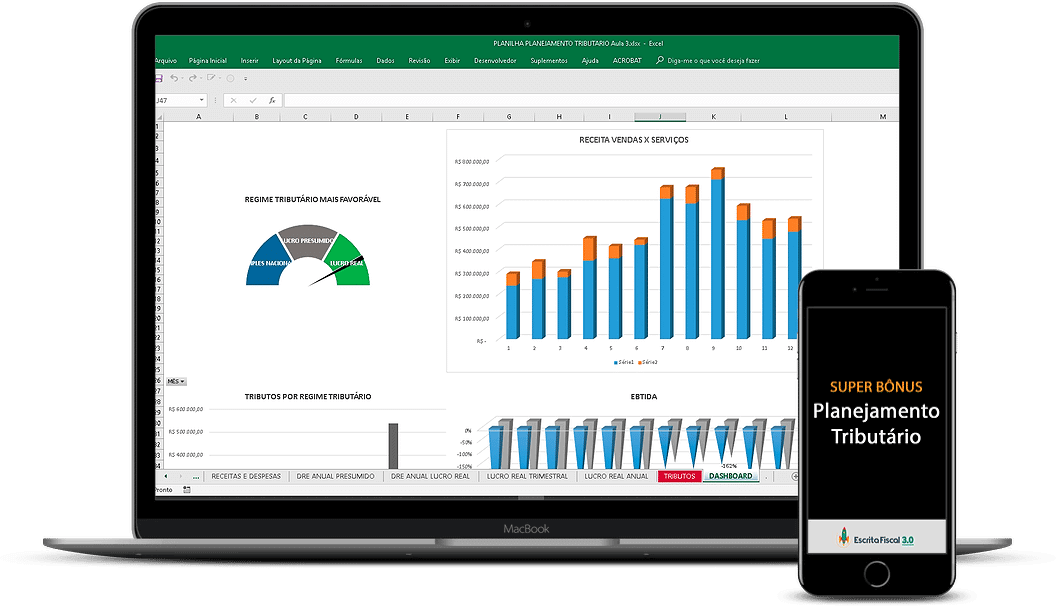Select the DRE ANUAL PRESUMIDO sheet tab
Image resolution: width=1056 pixels, height=606 pixels.
335,476
